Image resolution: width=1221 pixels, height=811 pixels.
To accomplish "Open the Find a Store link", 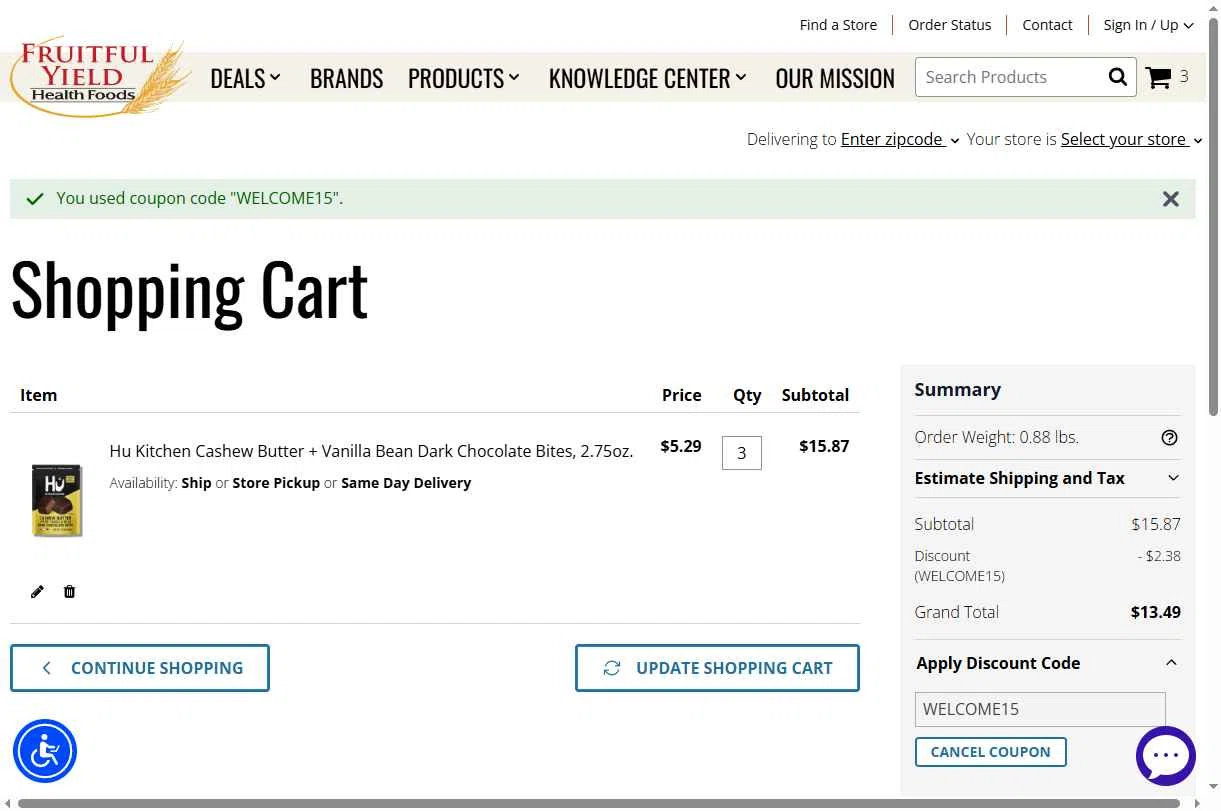I will coord(838,25).
